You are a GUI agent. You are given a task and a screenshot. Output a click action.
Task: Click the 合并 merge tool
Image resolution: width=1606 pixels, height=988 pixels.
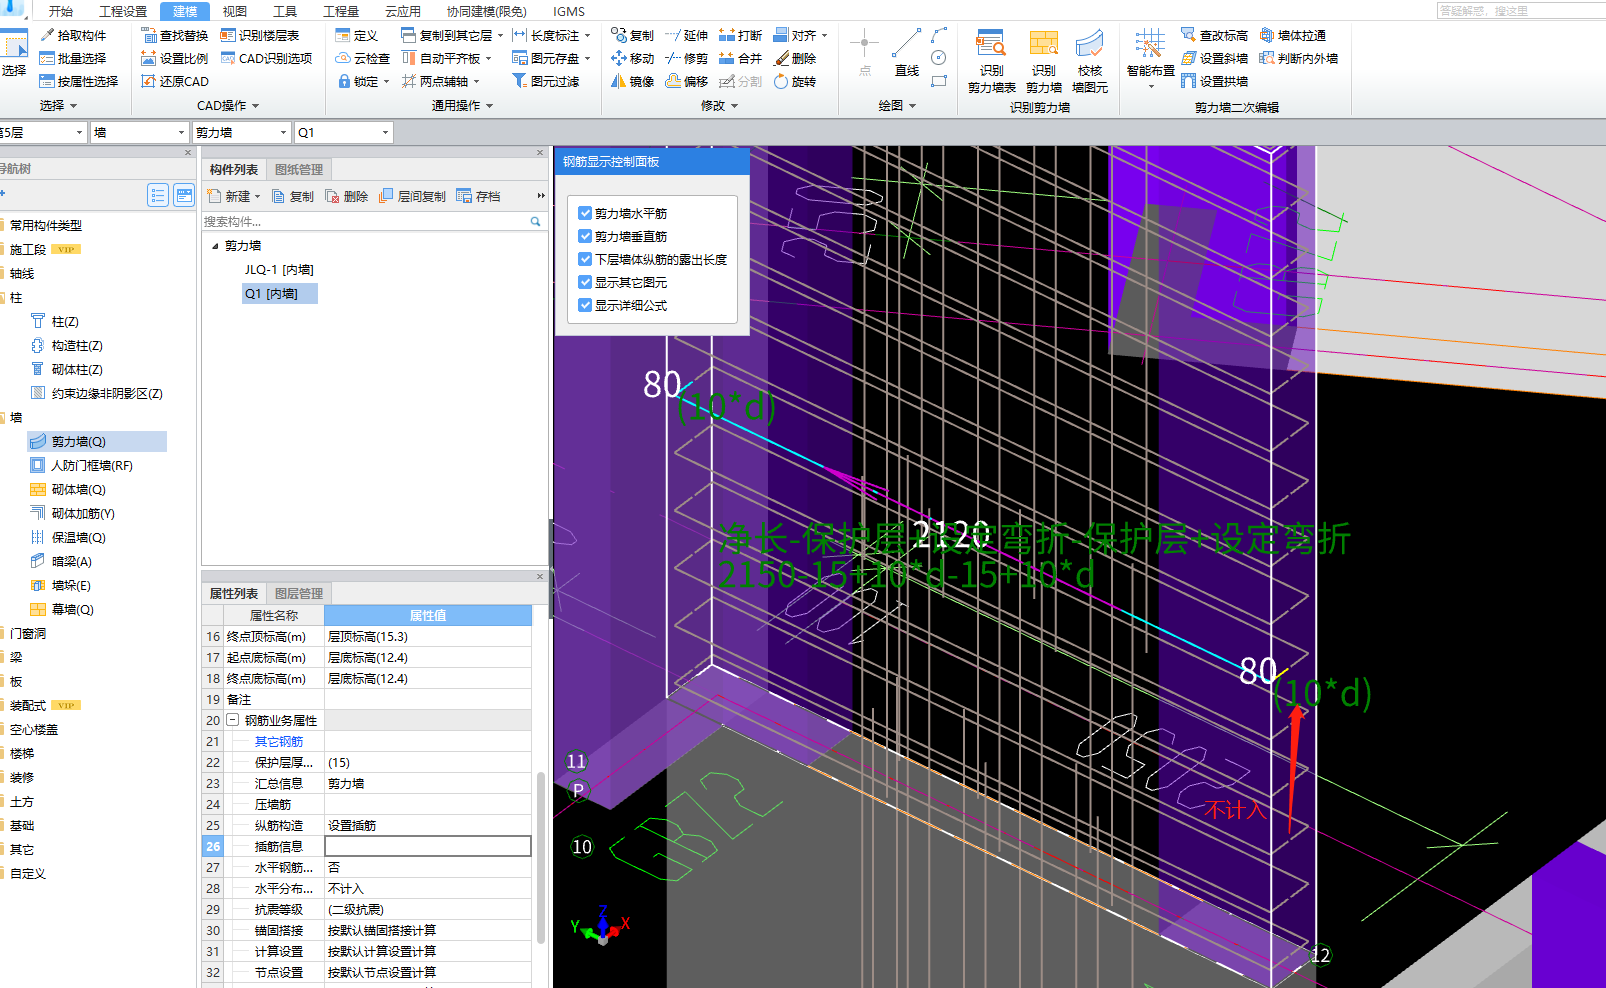[740, 58]
